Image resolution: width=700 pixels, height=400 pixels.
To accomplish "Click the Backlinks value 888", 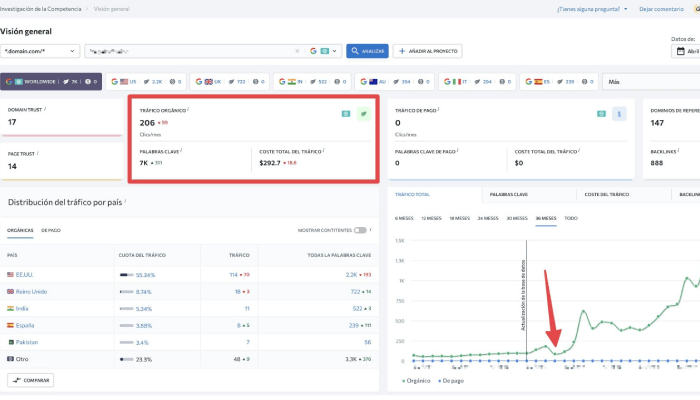I will (657, 163).
